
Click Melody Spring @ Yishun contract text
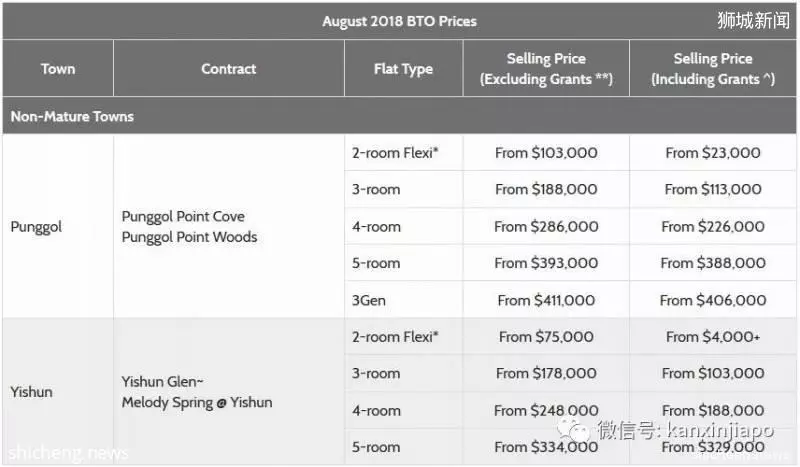coord(197,402)
